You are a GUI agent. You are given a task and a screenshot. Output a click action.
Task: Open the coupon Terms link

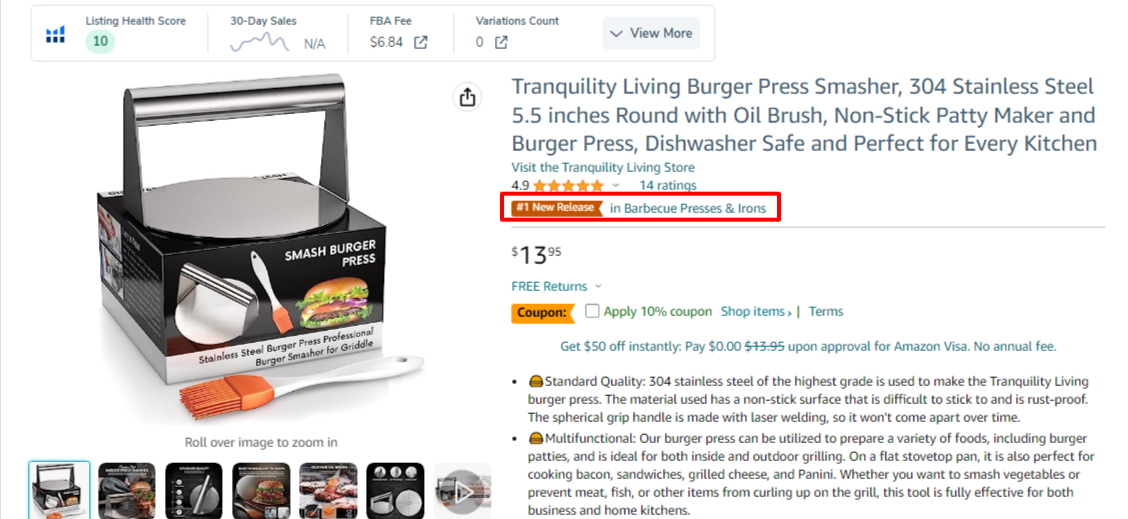pos(826,312)
